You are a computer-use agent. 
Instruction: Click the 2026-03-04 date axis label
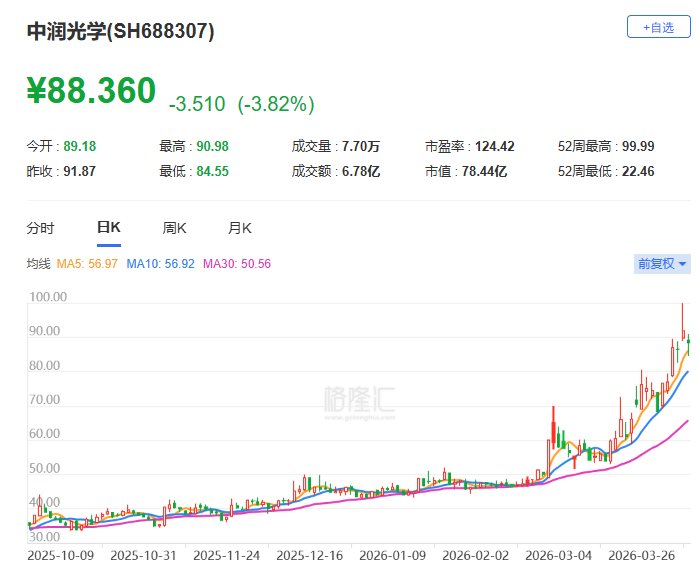coord(558,554)
